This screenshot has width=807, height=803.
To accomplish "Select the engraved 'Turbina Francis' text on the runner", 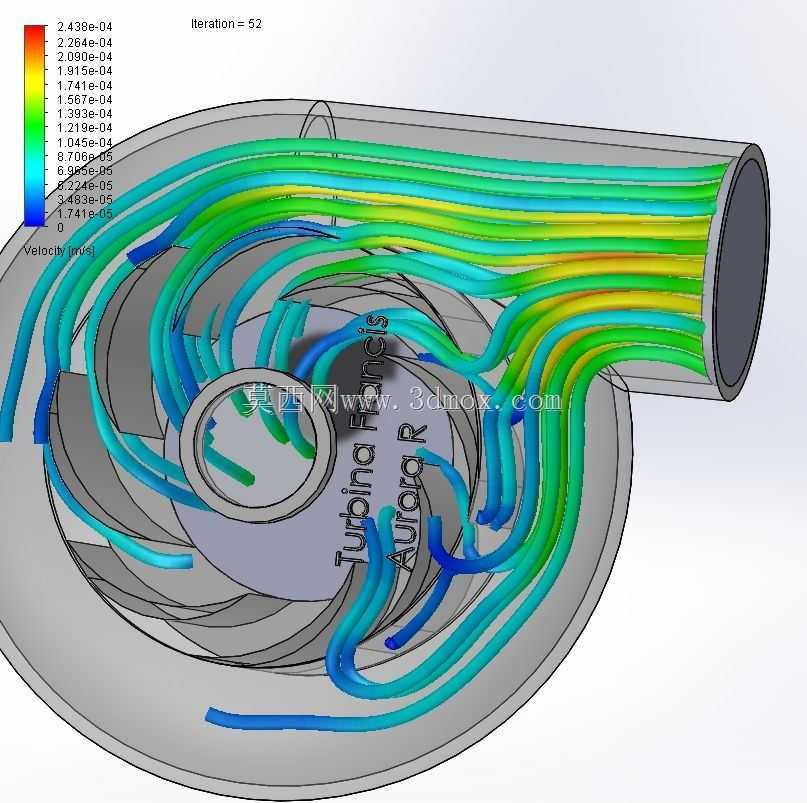I will coord(361,442).
